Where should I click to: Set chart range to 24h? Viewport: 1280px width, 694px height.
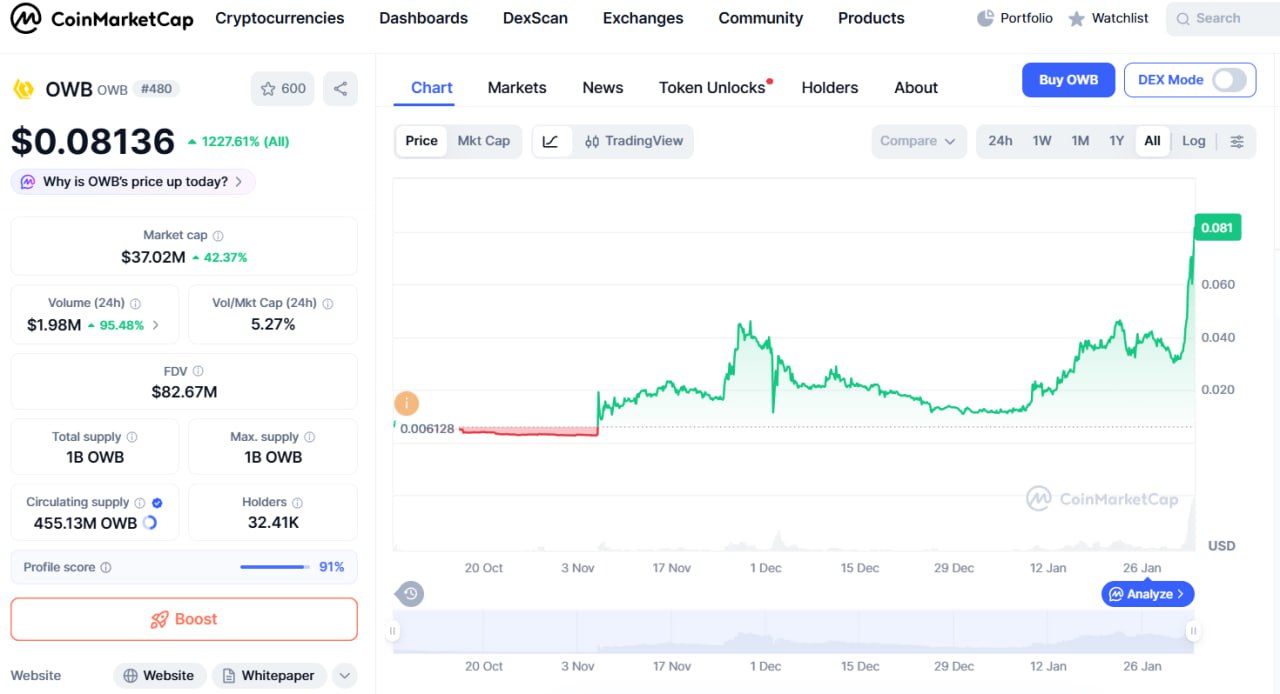(1000, 141)
